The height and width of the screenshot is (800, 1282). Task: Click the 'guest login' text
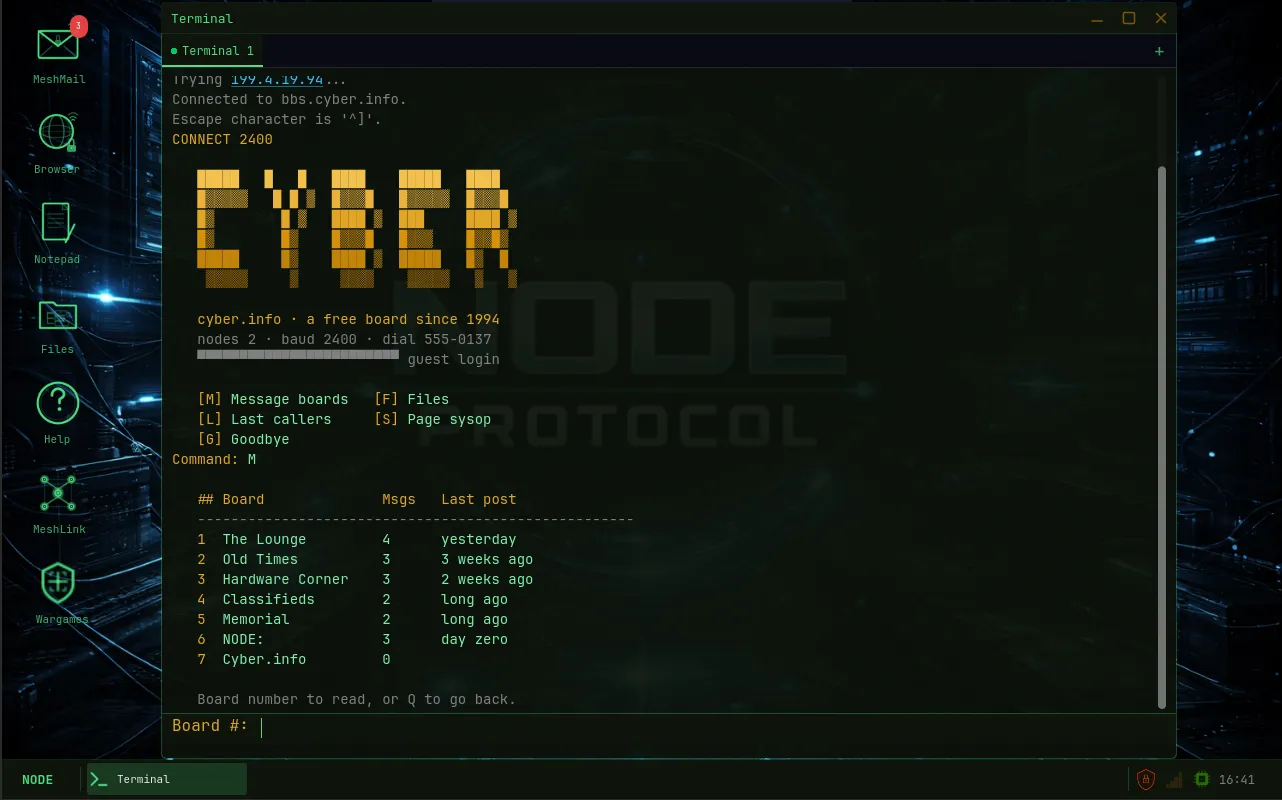453,359
